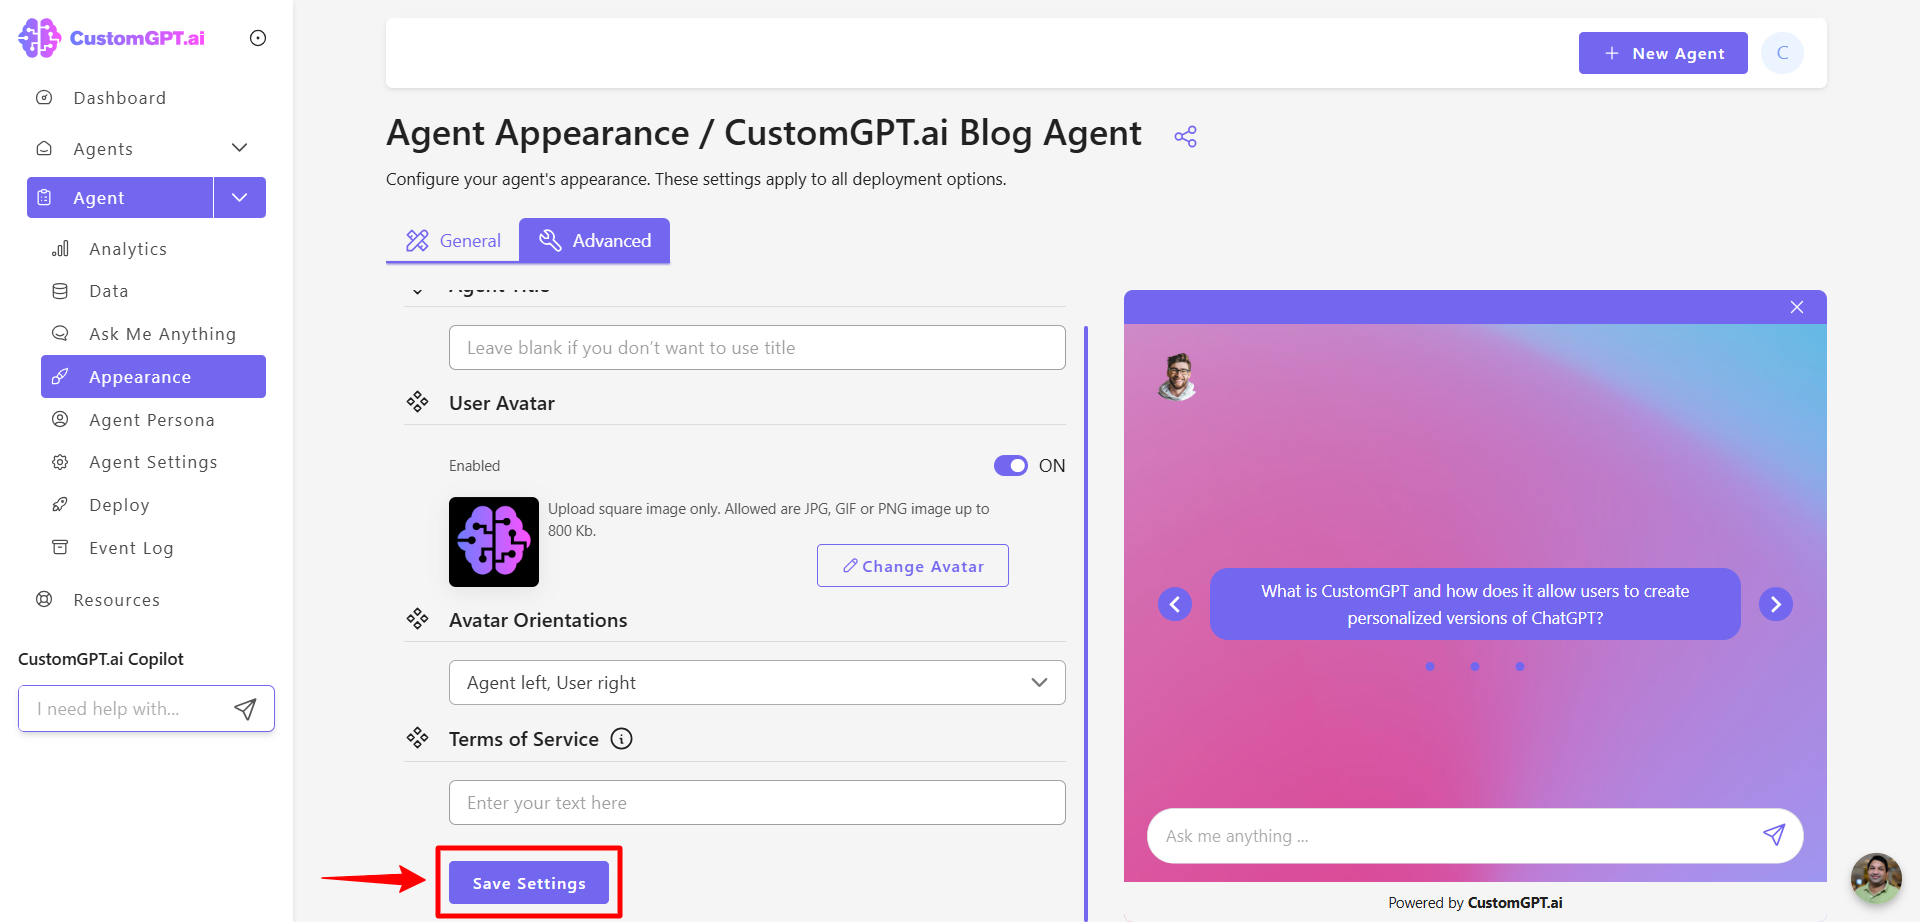
Task: Click the Agent Settings gear icon
Action: point(60,462)
